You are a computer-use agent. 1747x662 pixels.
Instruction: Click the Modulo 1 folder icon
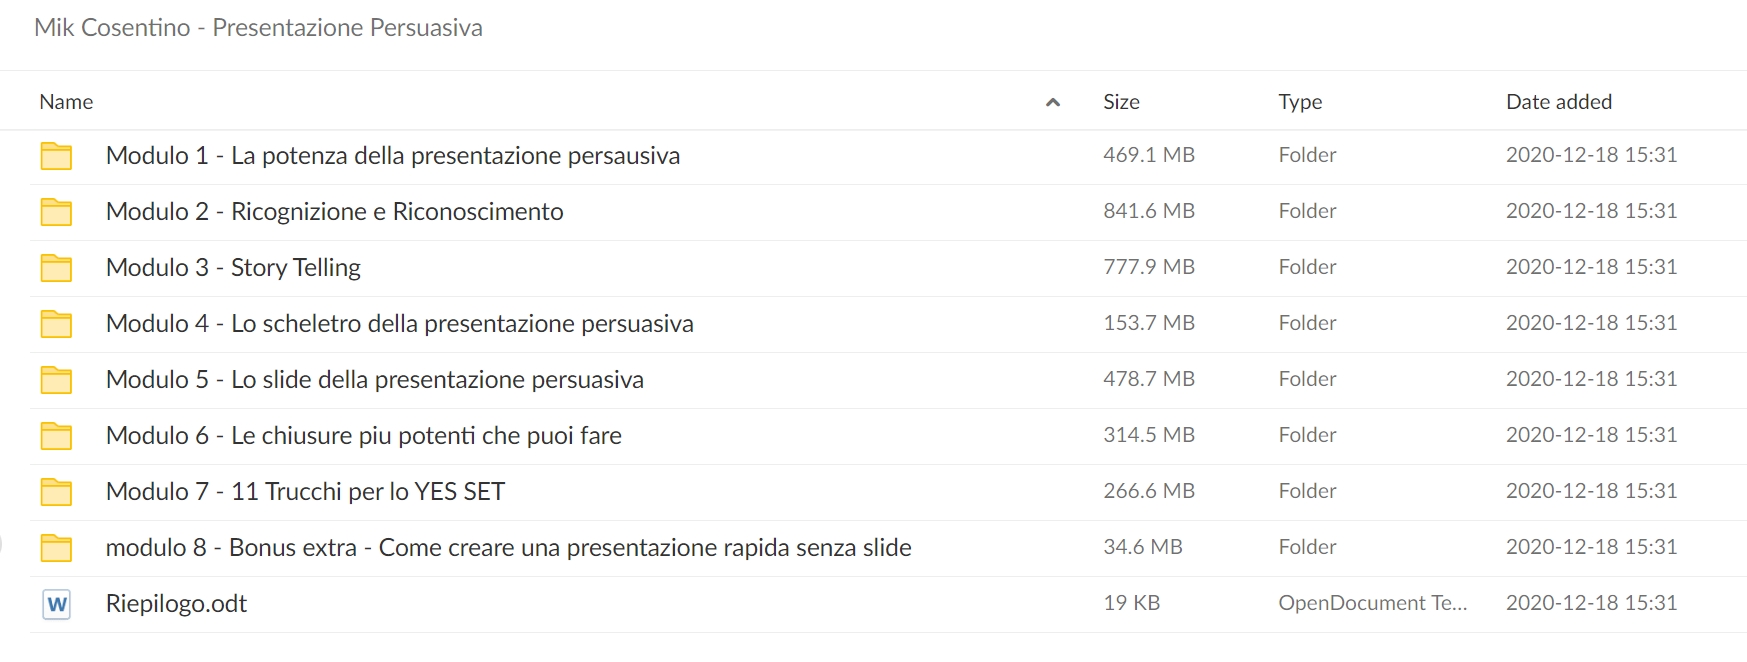point(56,156)
